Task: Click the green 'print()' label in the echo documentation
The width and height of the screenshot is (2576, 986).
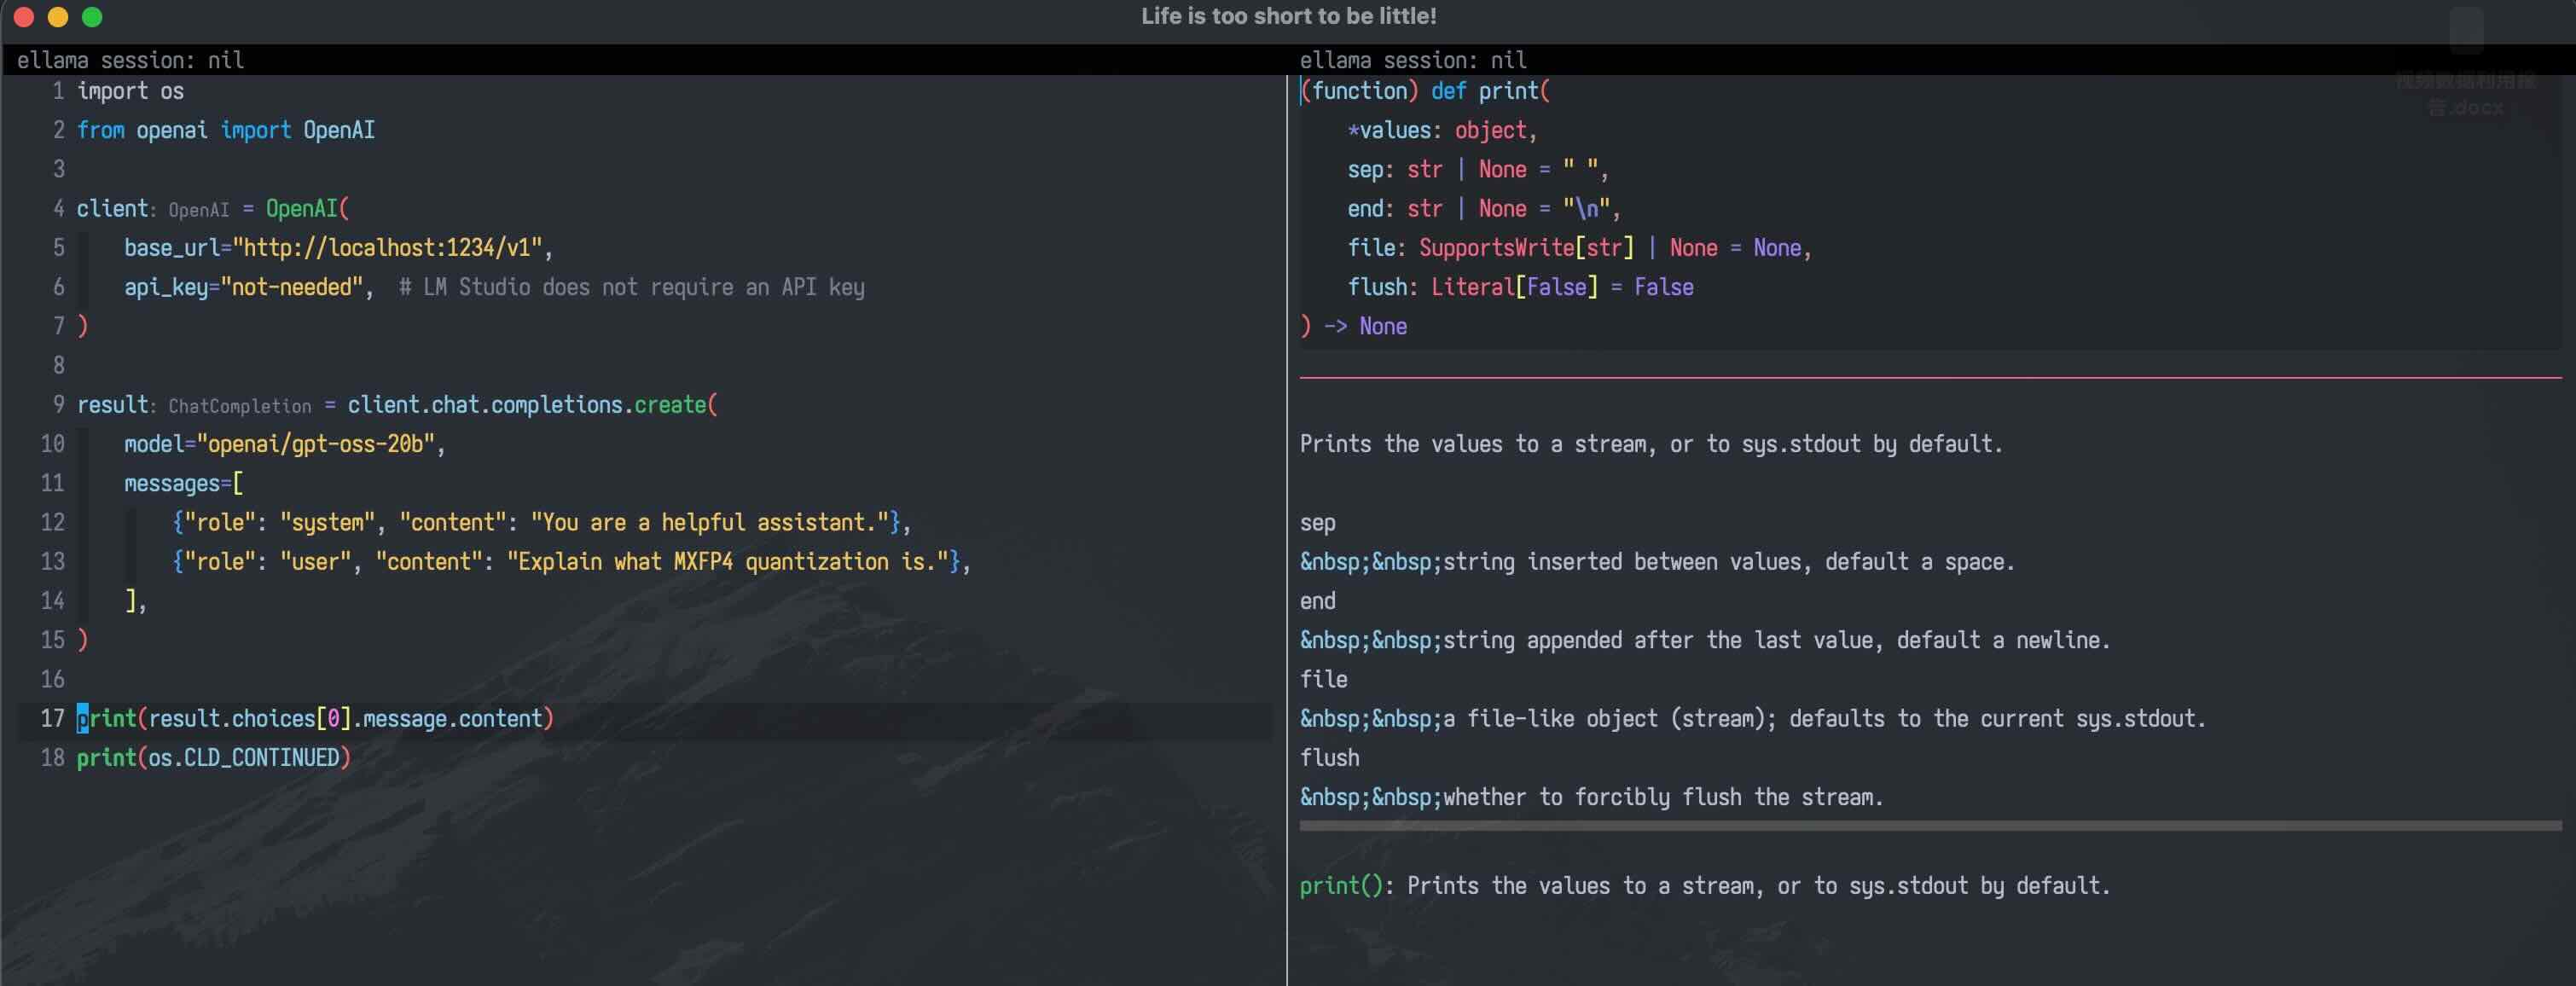Action: [x=1340, y=886]
